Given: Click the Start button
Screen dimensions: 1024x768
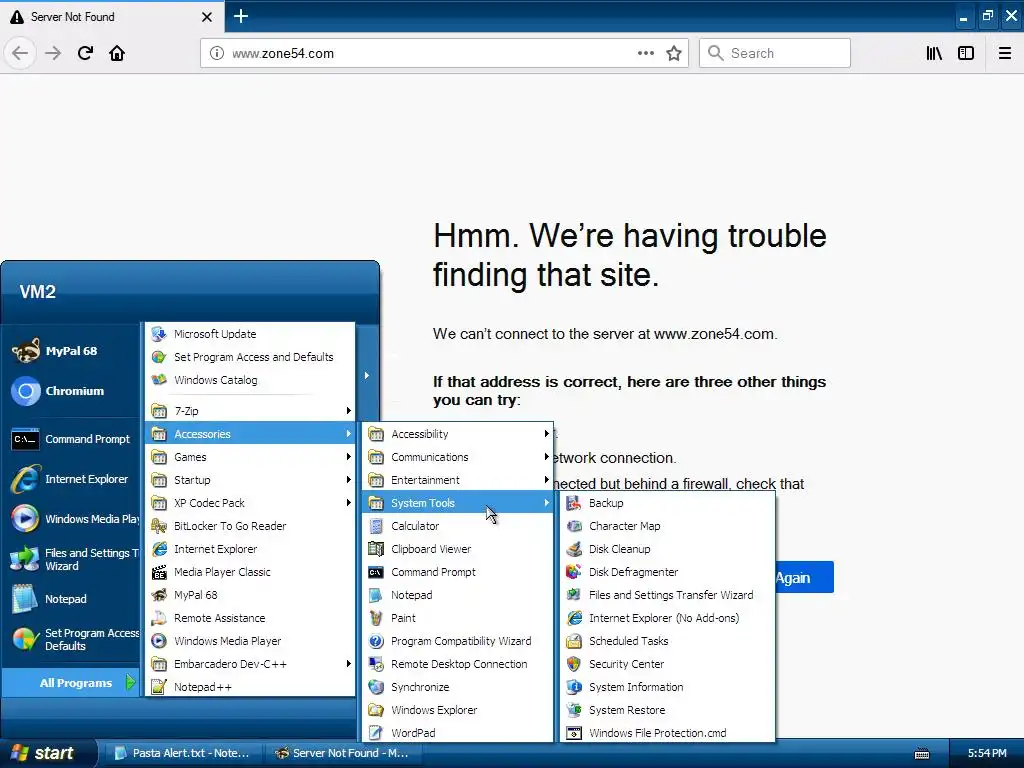Looking at the screenshot, I should coord(46,753).
